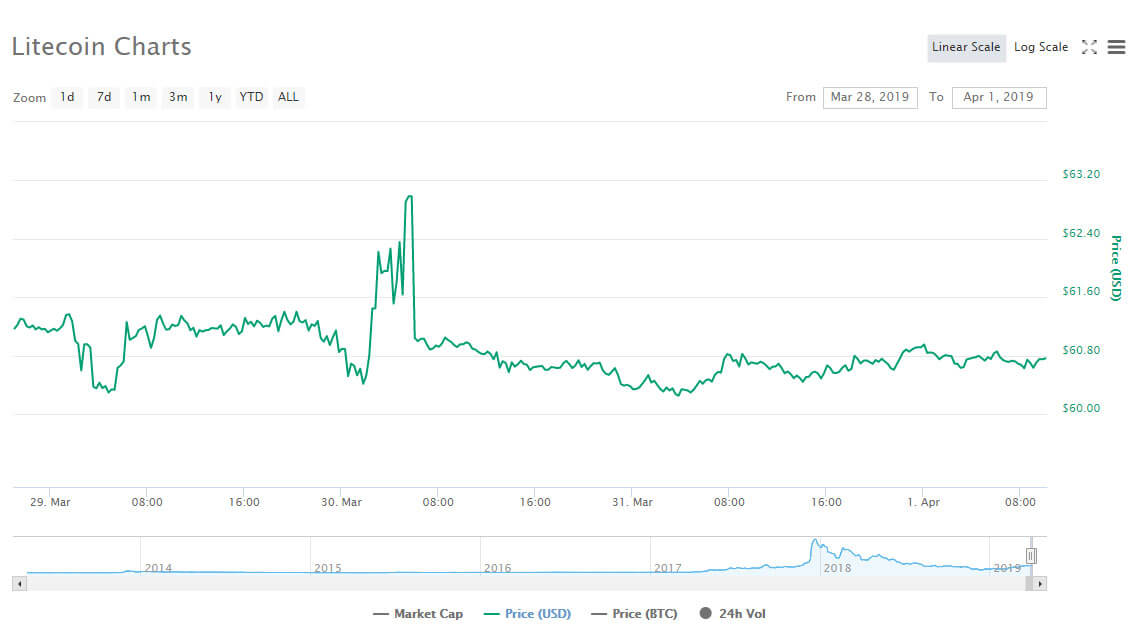Click 2014 in the navigator
The height and width of the screenshot is (631, 1131).
pos(158,568)
